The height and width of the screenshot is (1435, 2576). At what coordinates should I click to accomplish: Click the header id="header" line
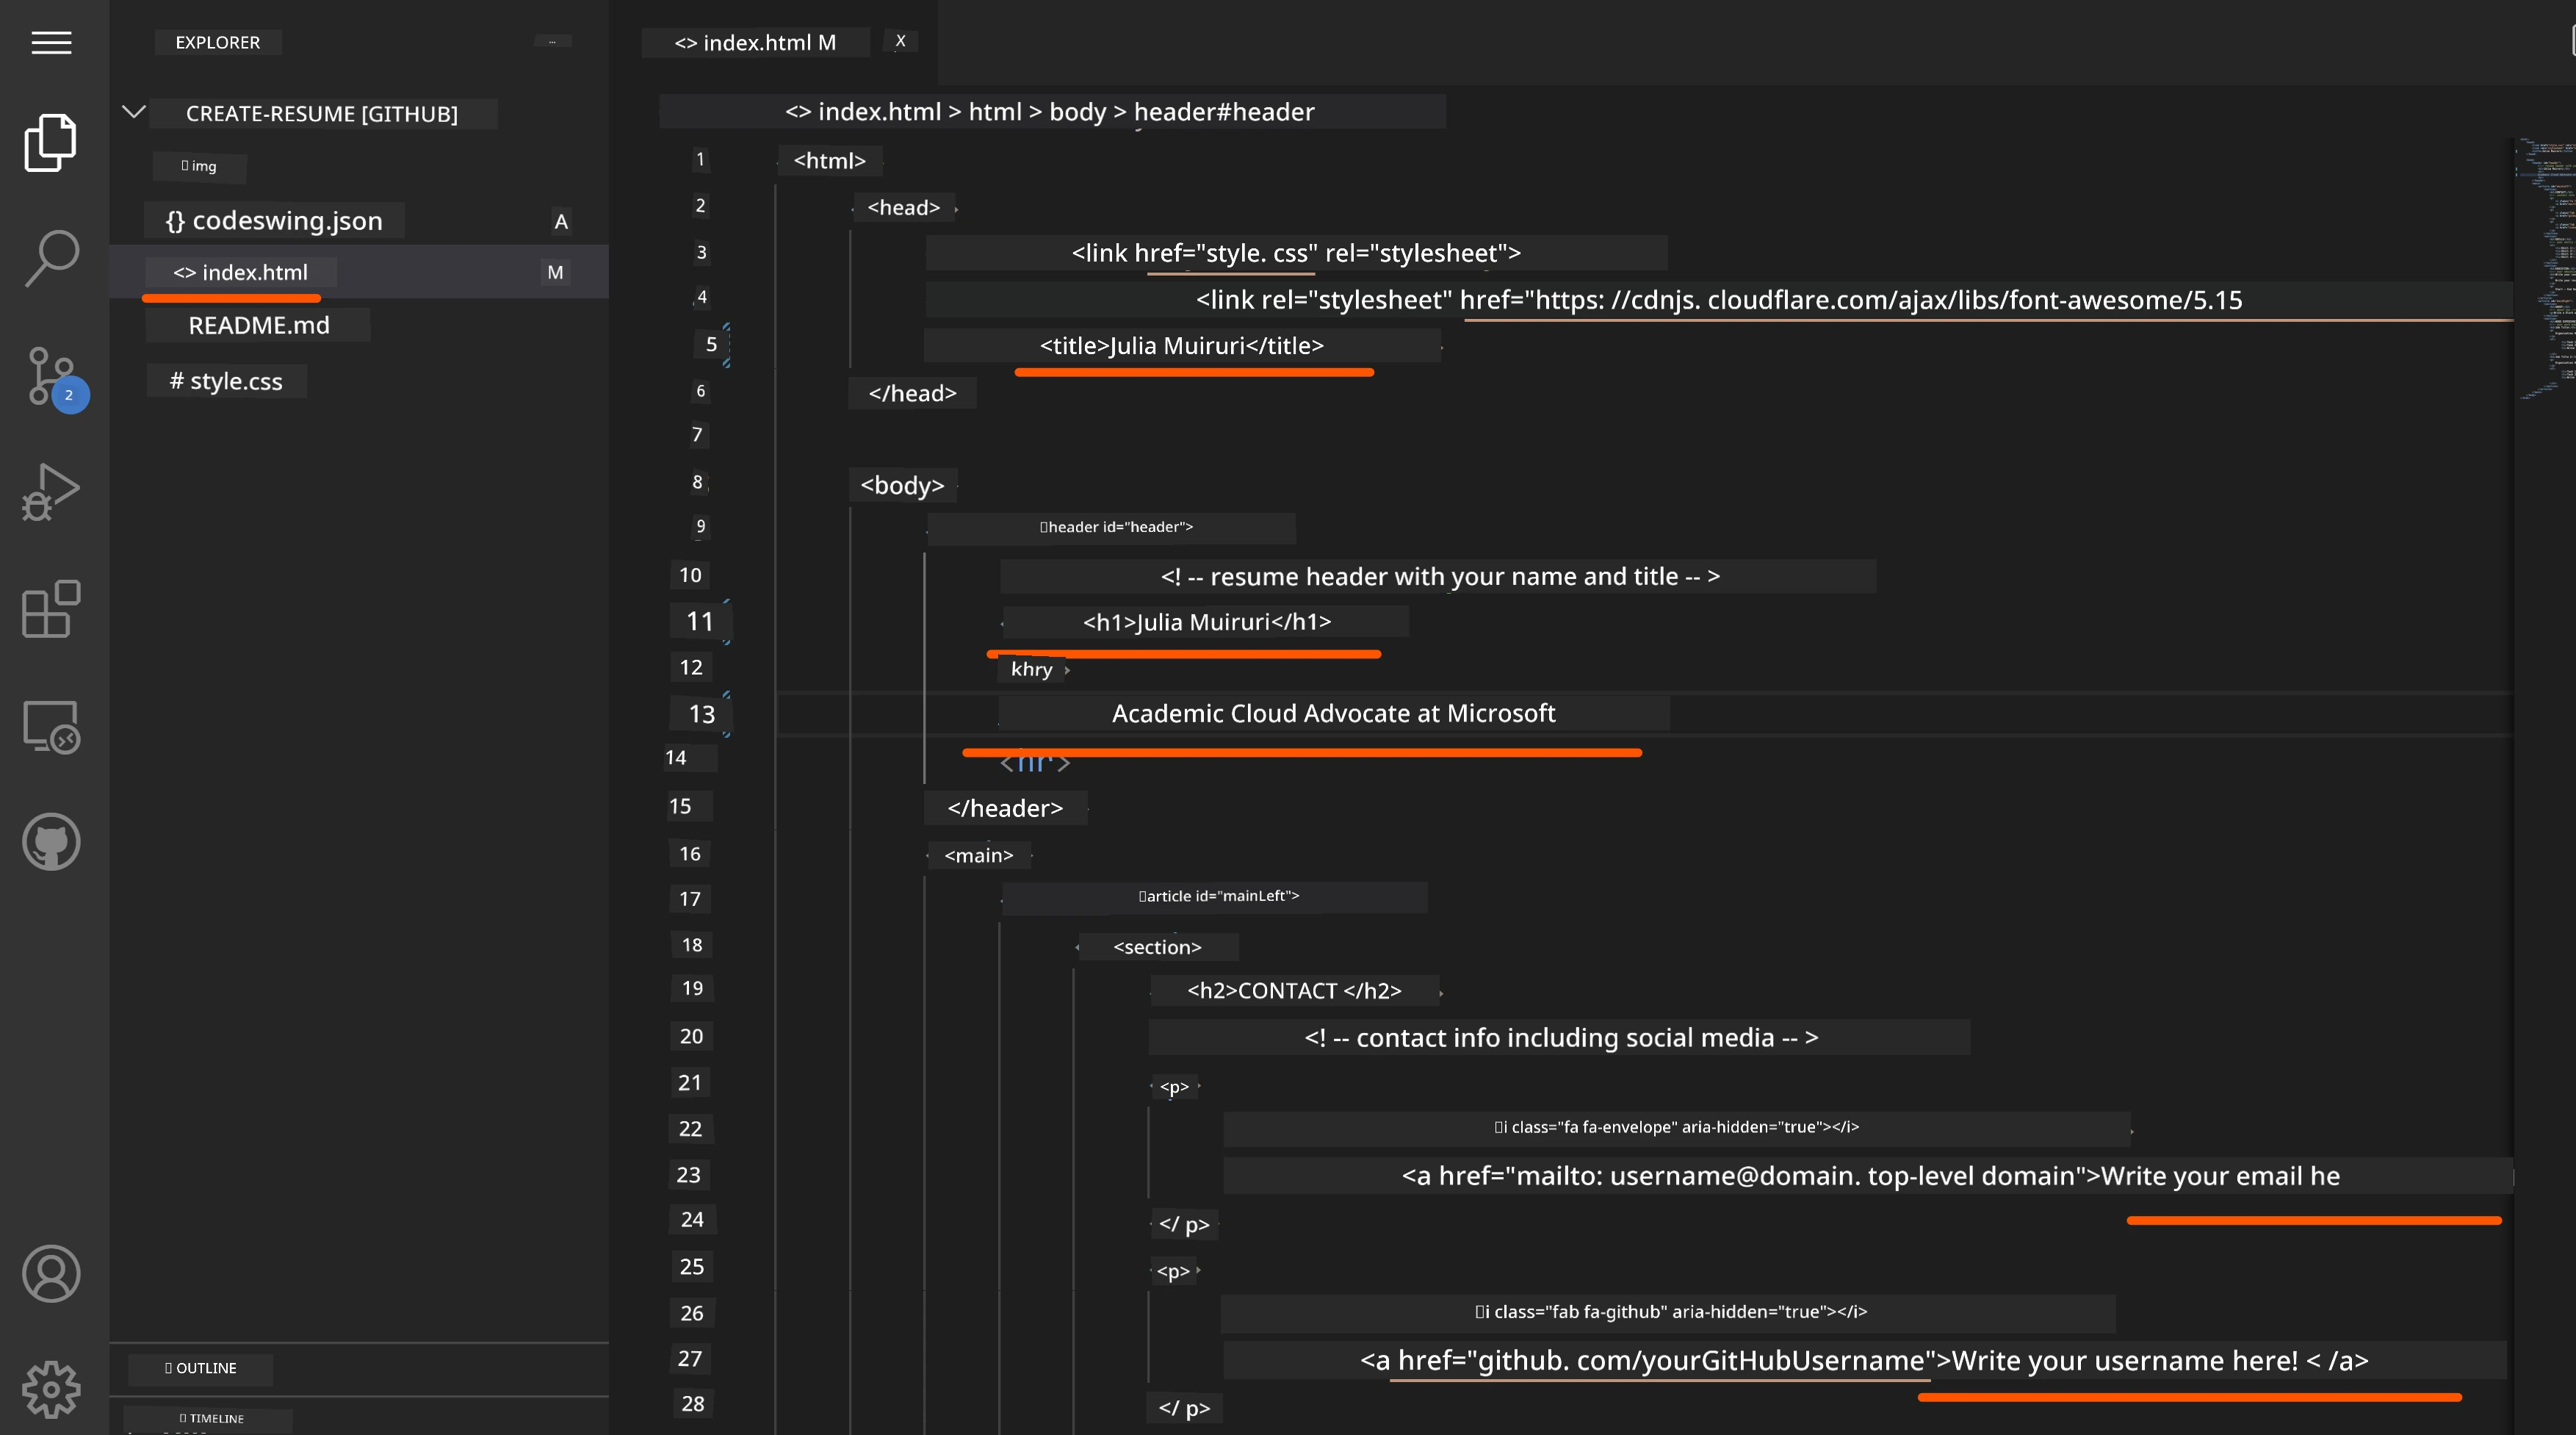pyautogui.click(x=1112, y=527)
